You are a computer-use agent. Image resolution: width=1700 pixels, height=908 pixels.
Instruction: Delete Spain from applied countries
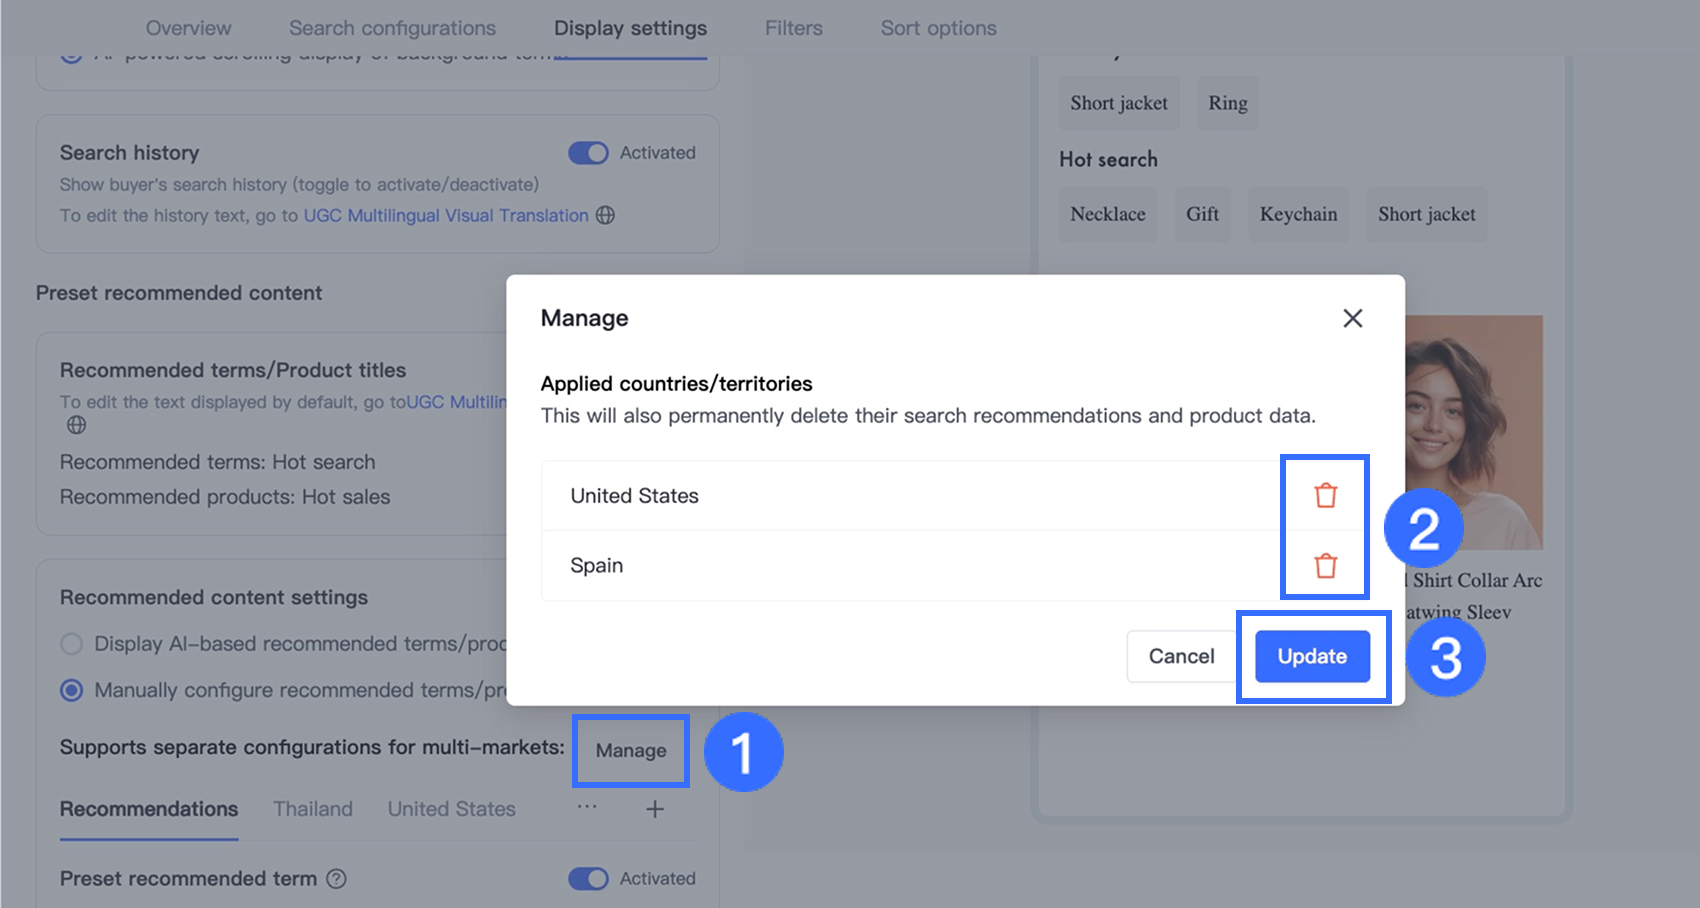point(1325,565)
